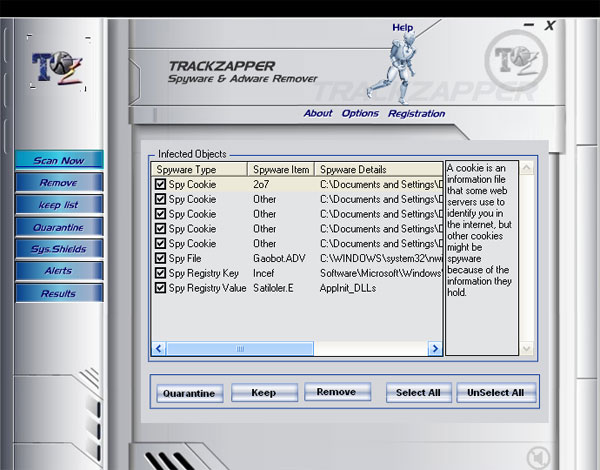
Task: Open Sys.Shields section
Action: pyautogui.click(x=59, y=249)
